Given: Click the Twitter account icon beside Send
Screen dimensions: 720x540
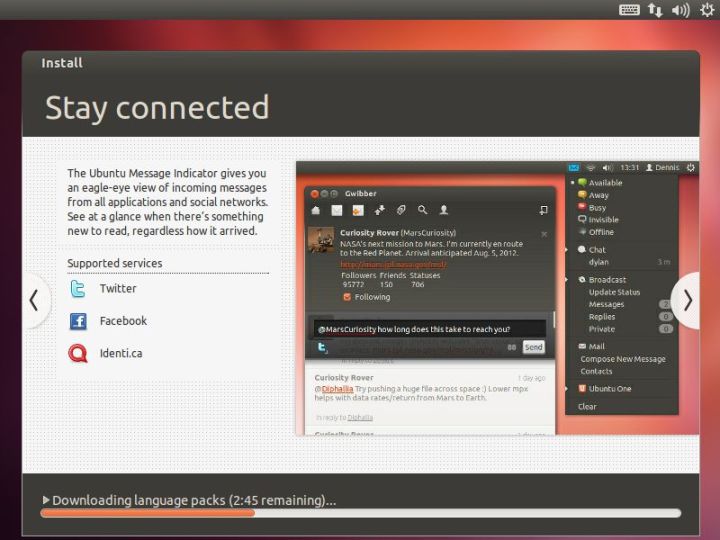Looking at the screenshot, I should (322, 348).
